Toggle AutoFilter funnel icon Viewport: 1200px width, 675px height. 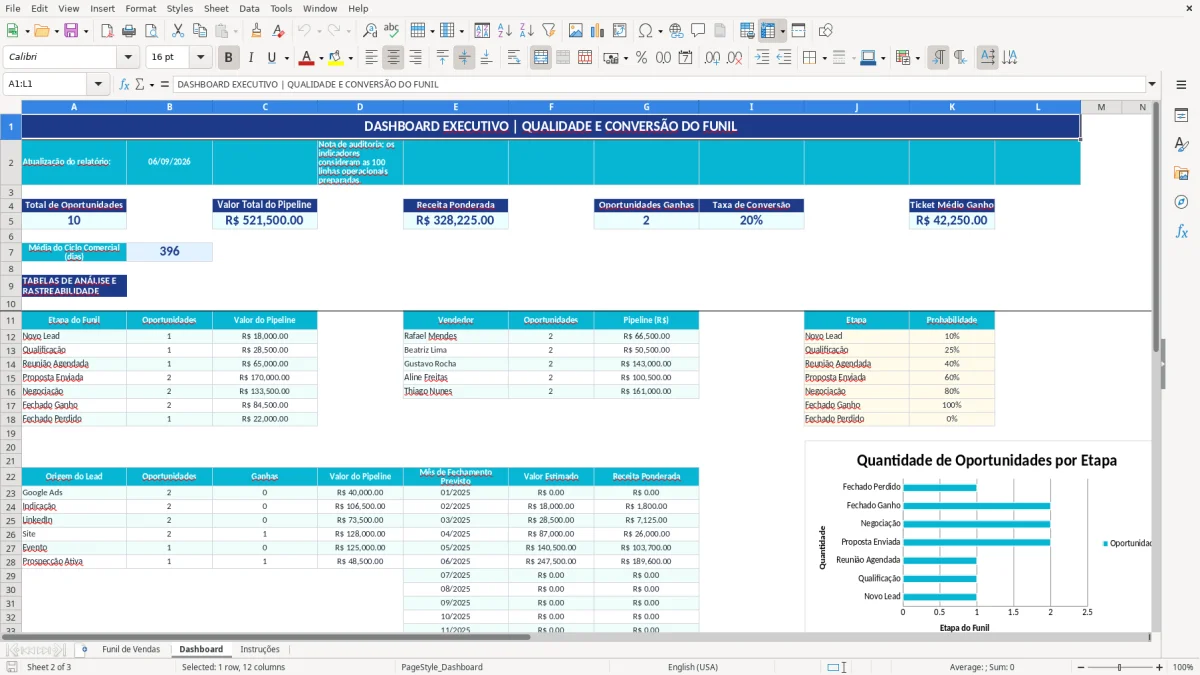549,31
